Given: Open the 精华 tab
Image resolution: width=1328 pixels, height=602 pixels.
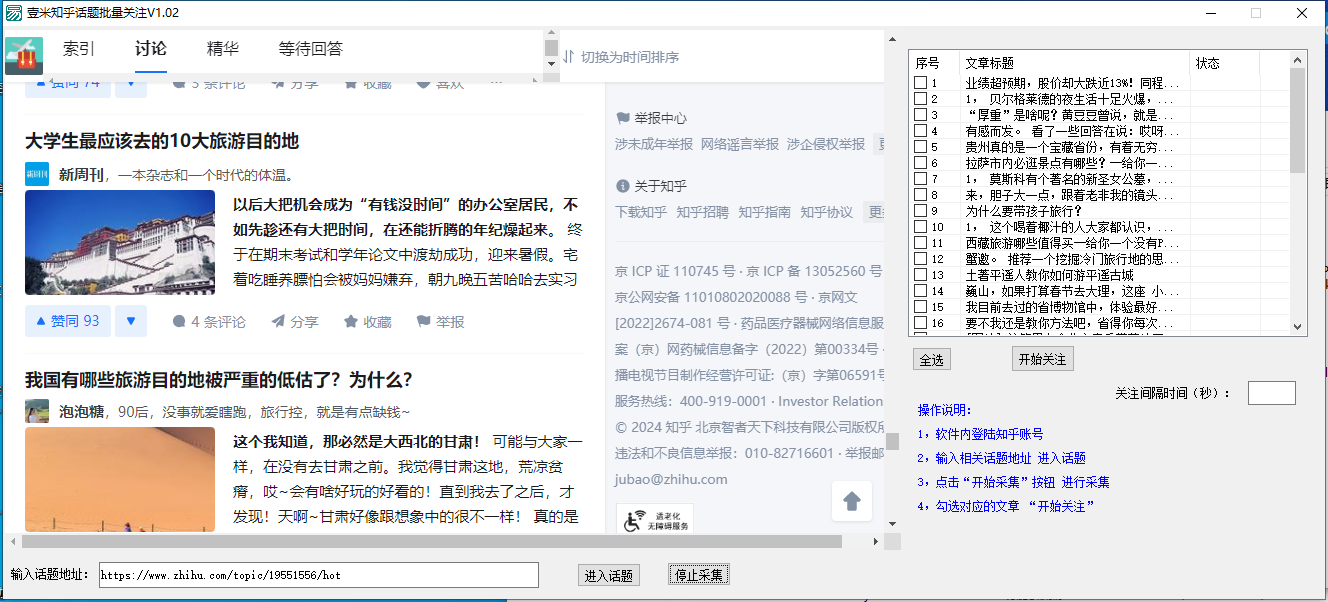Looking at the screenshot, I should (223, 49).
